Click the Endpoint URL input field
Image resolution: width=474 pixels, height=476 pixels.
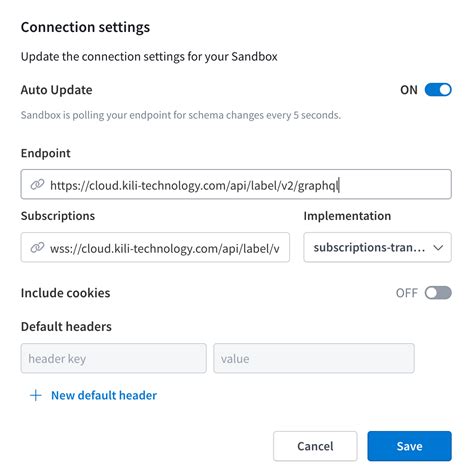tap(236, 184)
